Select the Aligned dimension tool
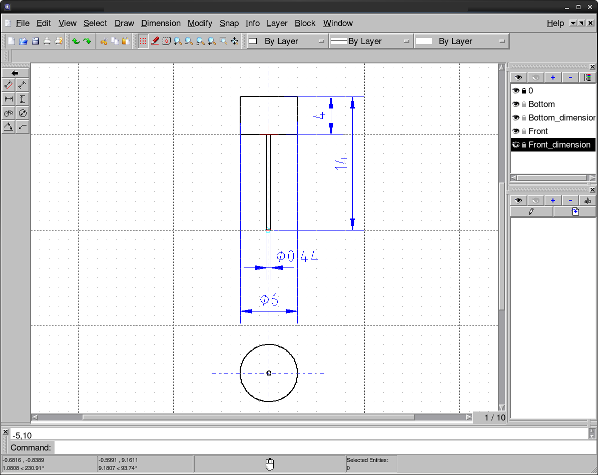 (9, 85)
